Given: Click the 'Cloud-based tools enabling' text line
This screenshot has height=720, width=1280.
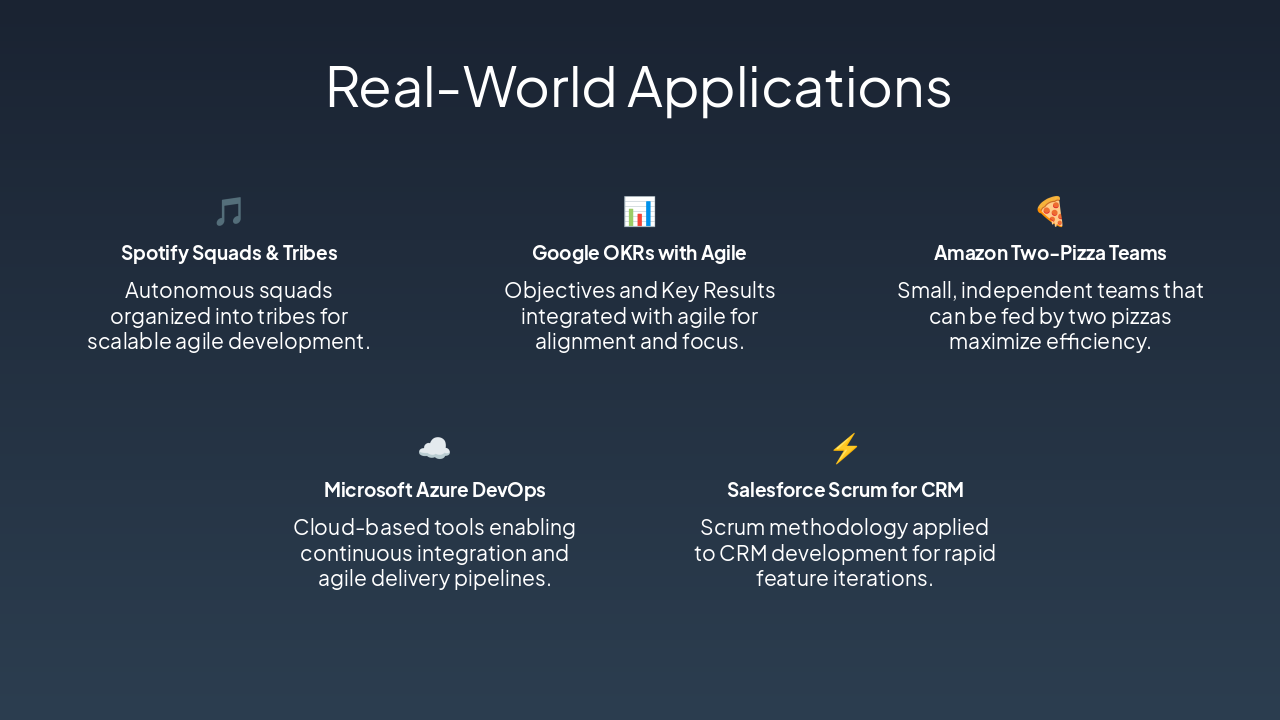Looking at the screenshot, I should tap(434, 527).
